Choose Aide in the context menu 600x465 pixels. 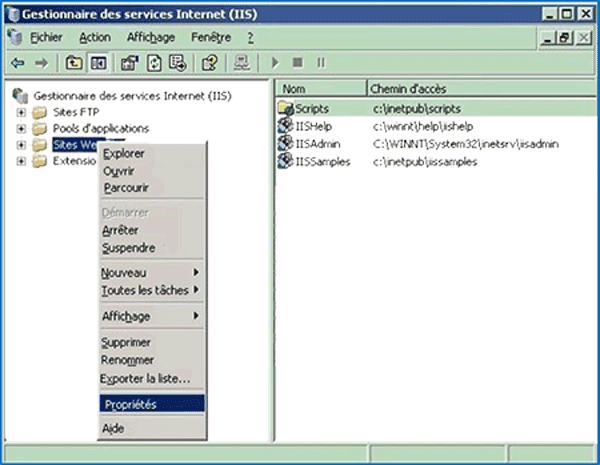click(x=152, y=428)
